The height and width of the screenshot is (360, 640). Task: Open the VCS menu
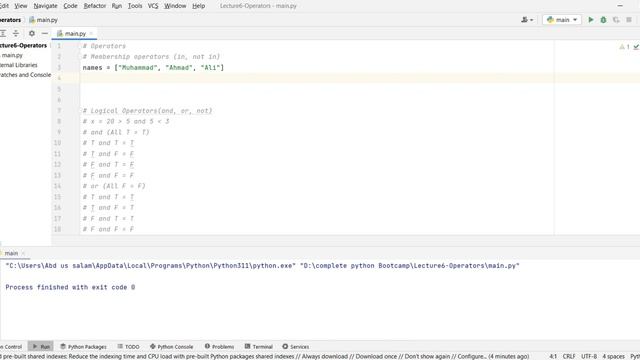pyautogui.click(x=153, y=6)
